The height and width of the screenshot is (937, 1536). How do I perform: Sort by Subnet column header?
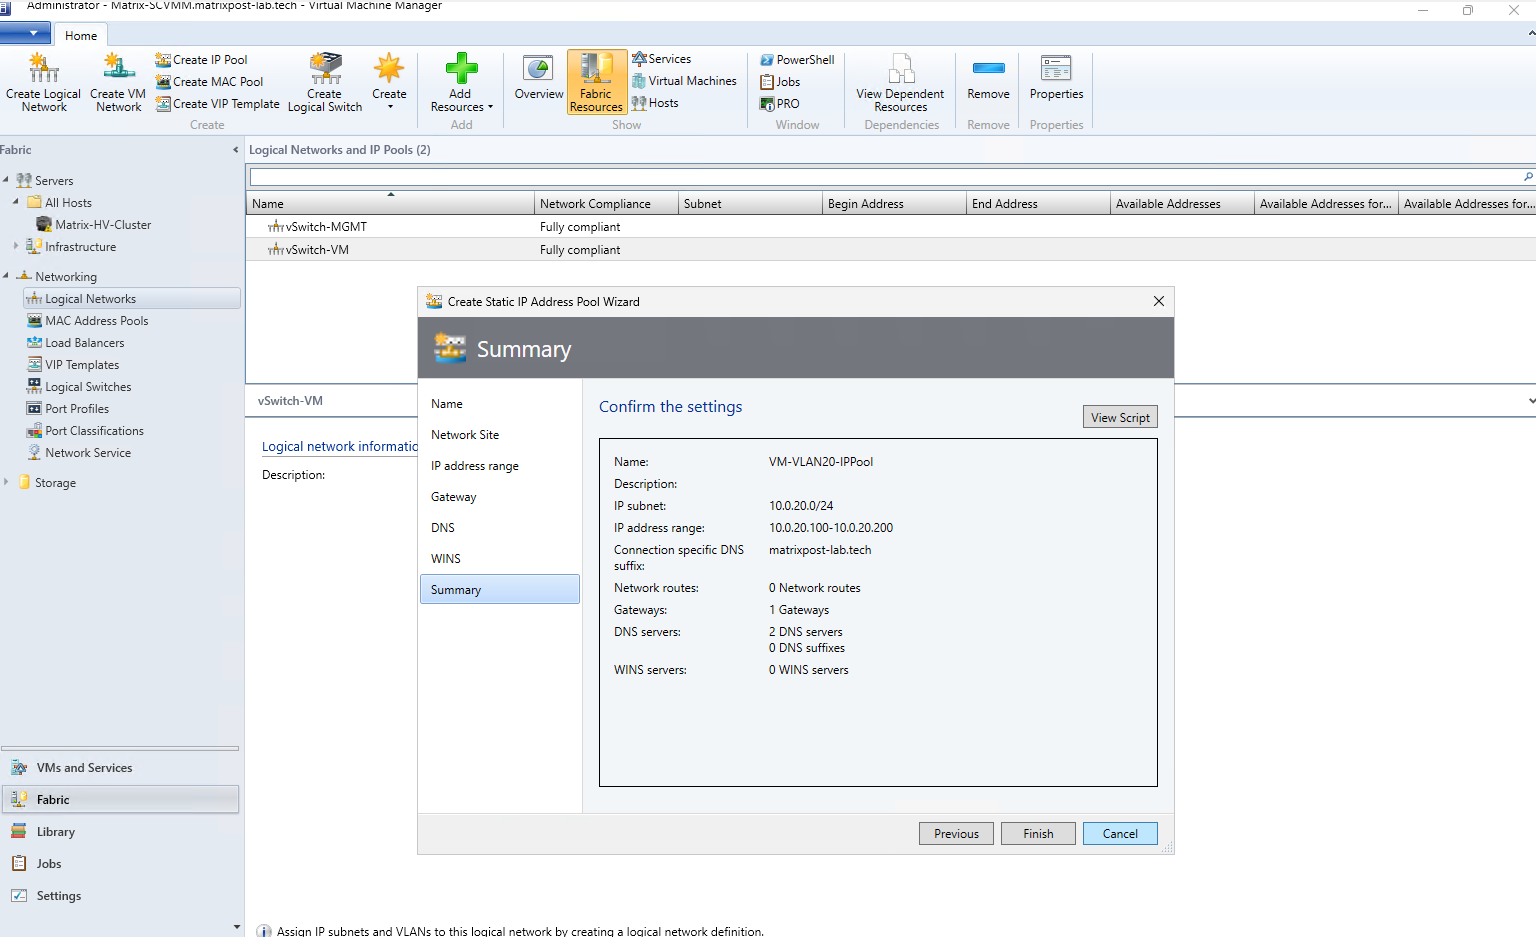(750, 204)
